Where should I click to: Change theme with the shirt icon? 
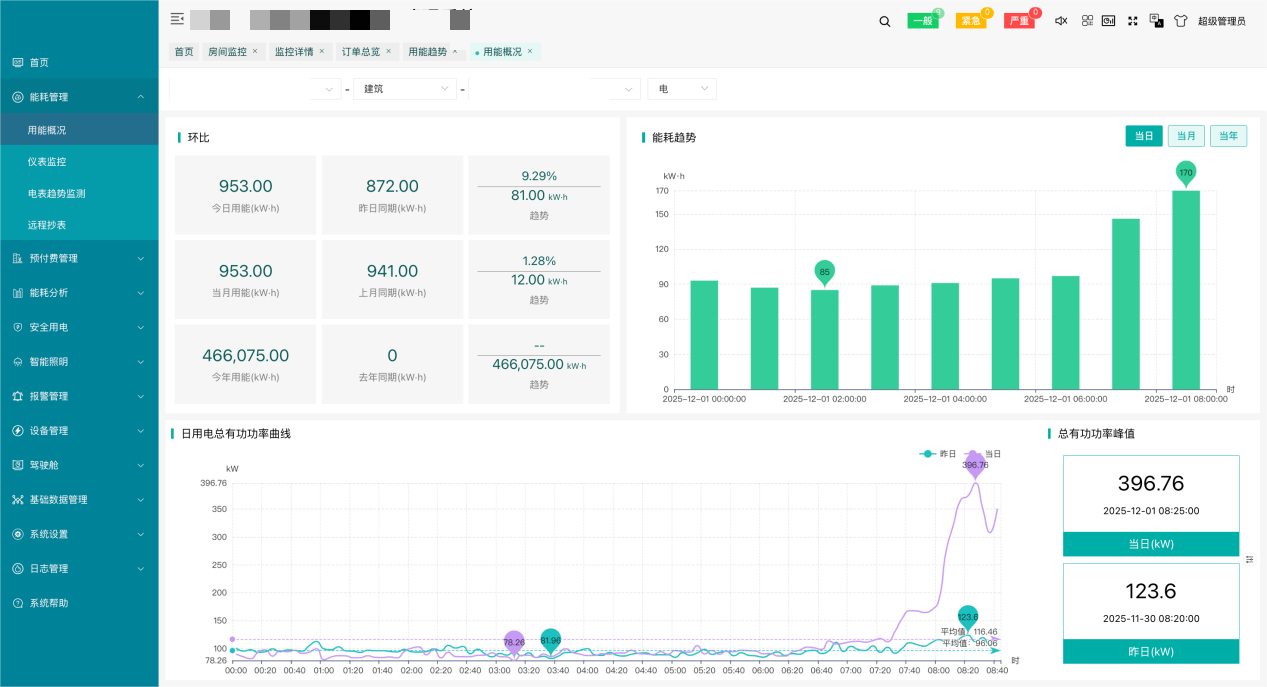pyautogui.click(x=1182, y=20)
